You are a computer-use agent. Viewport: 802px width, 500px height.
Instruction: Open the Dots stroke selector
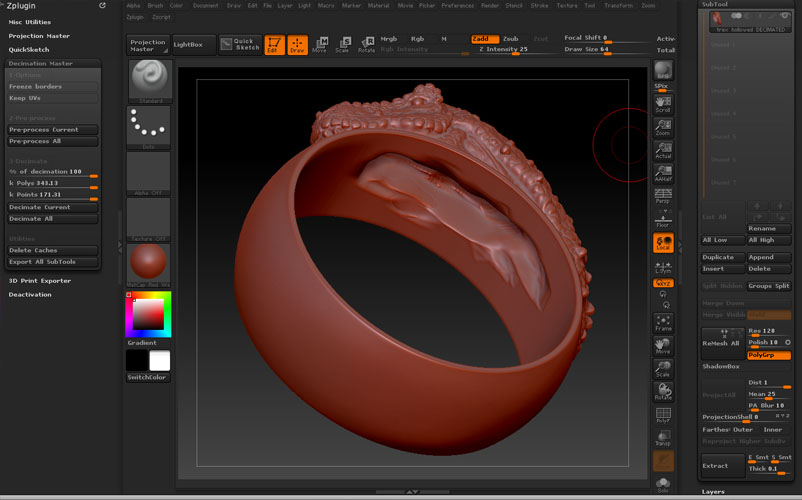click(148, 127)
